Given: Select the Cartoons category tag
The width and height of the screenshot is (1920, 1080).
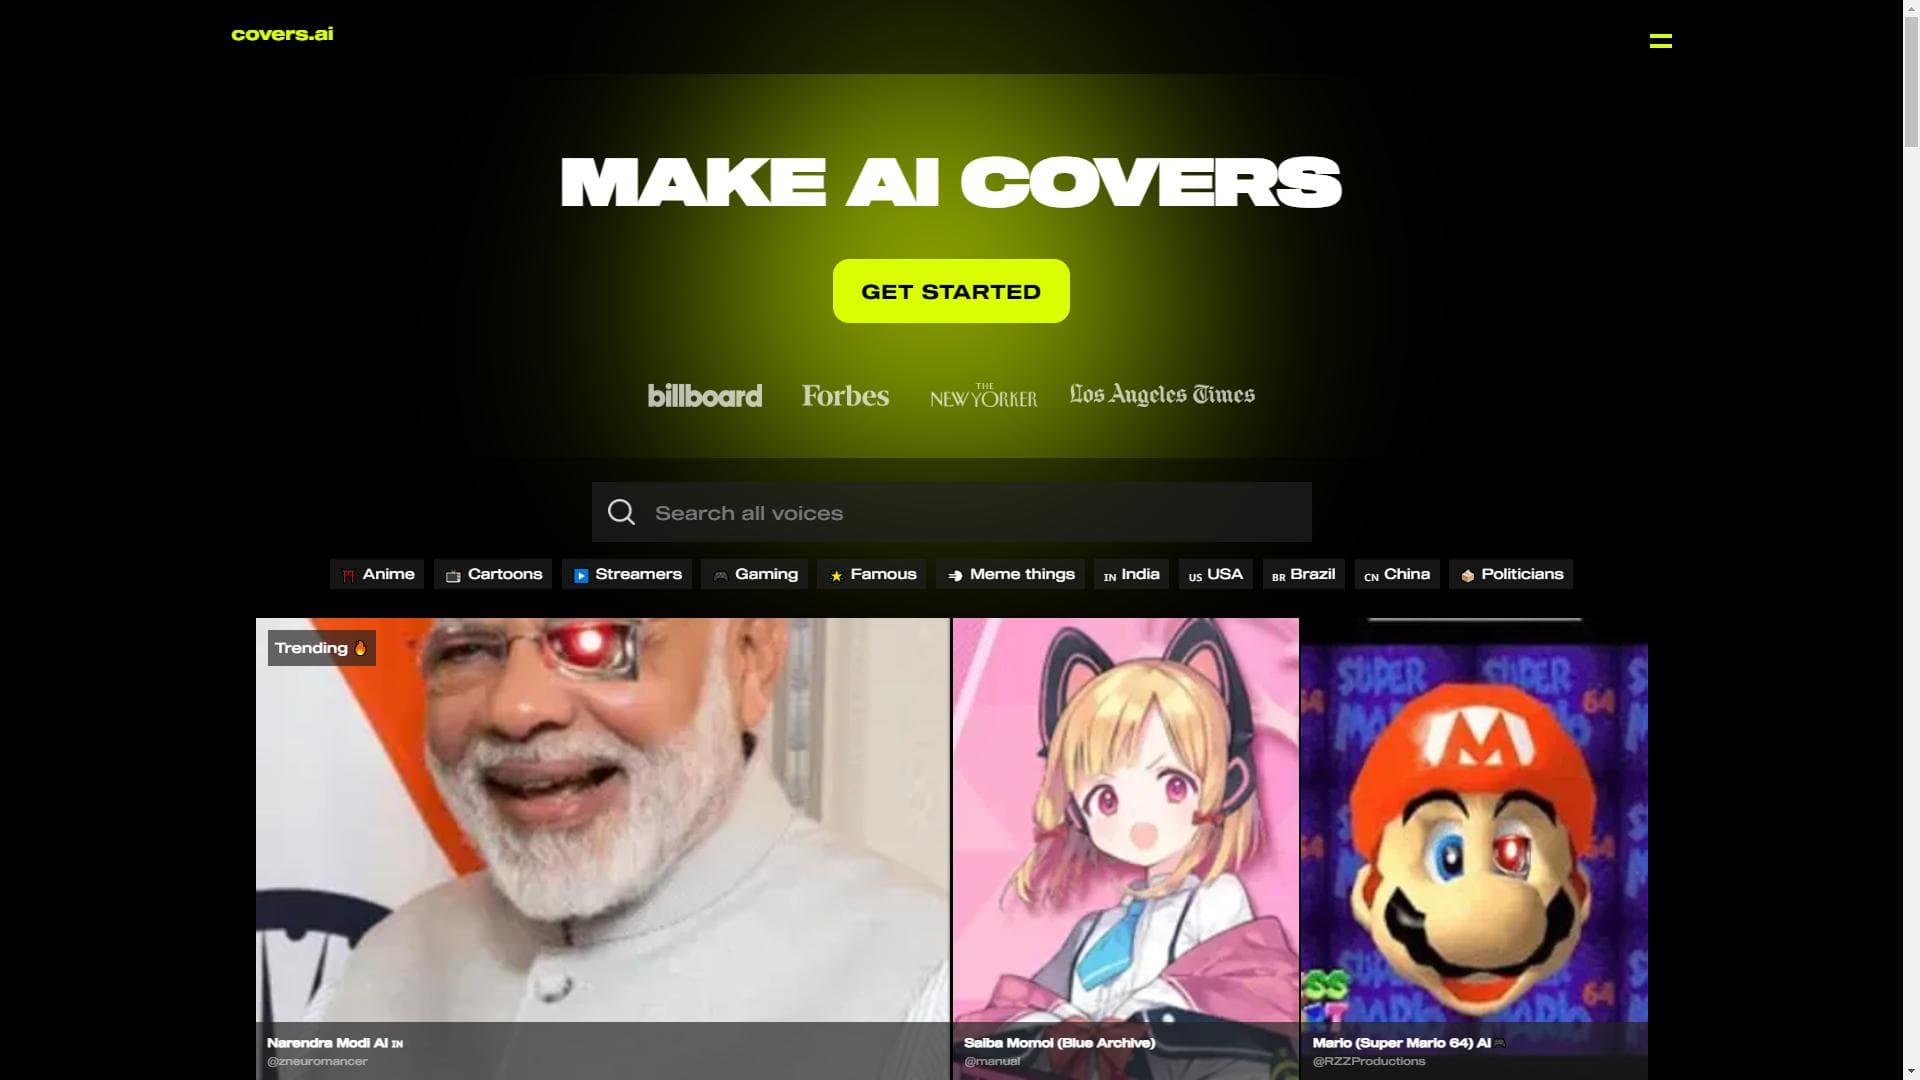Looking at the screenshot, I should [493, 574].
